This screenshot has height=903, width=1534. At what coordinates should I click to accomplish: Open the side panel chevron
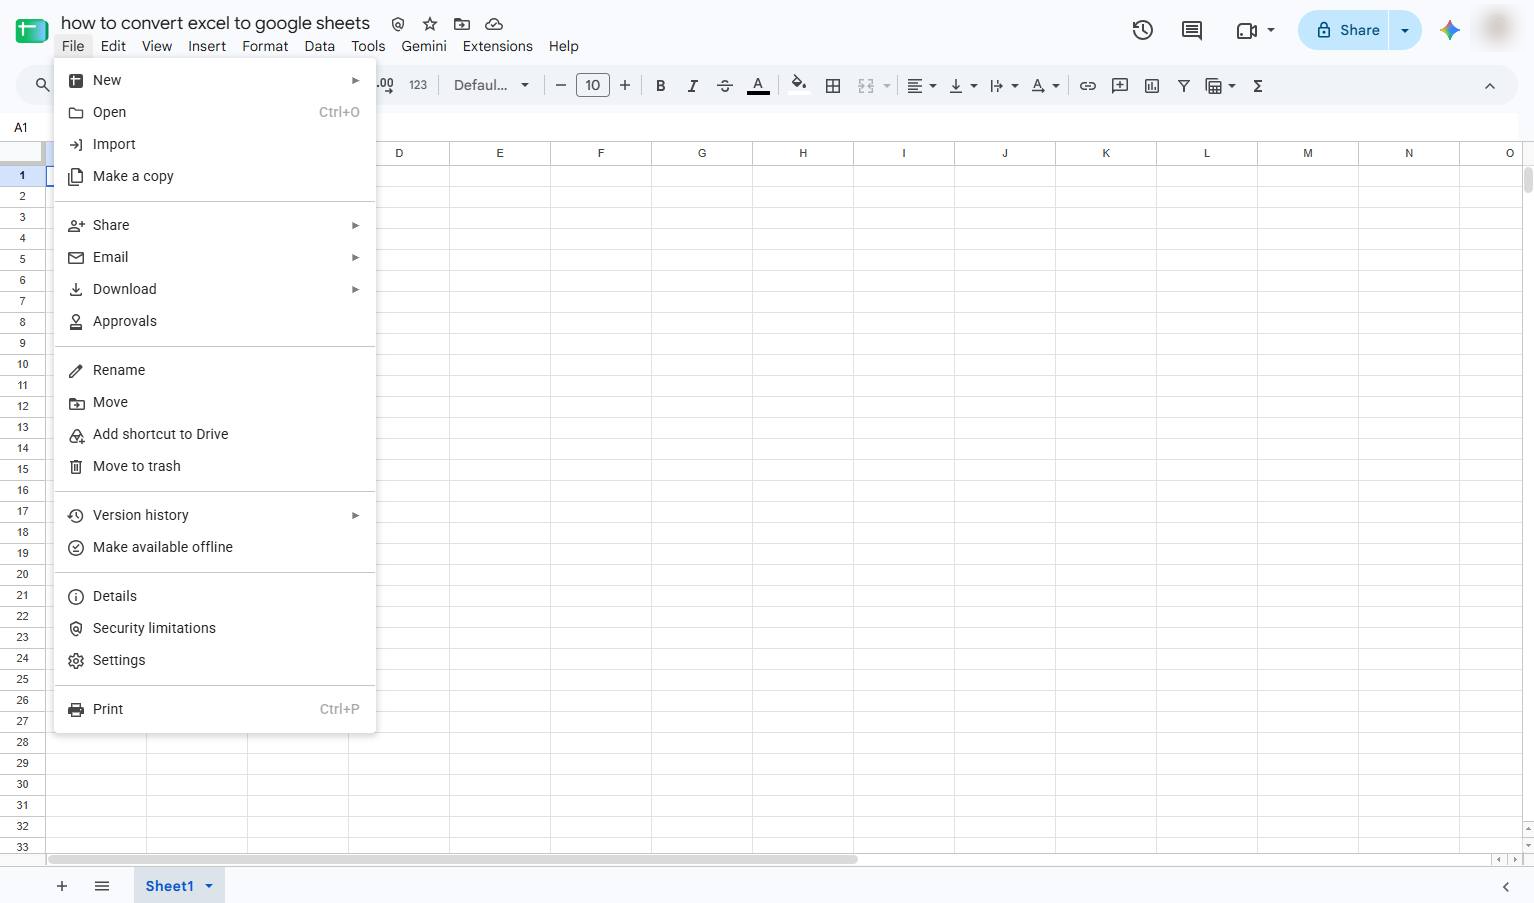point(1506,886)
